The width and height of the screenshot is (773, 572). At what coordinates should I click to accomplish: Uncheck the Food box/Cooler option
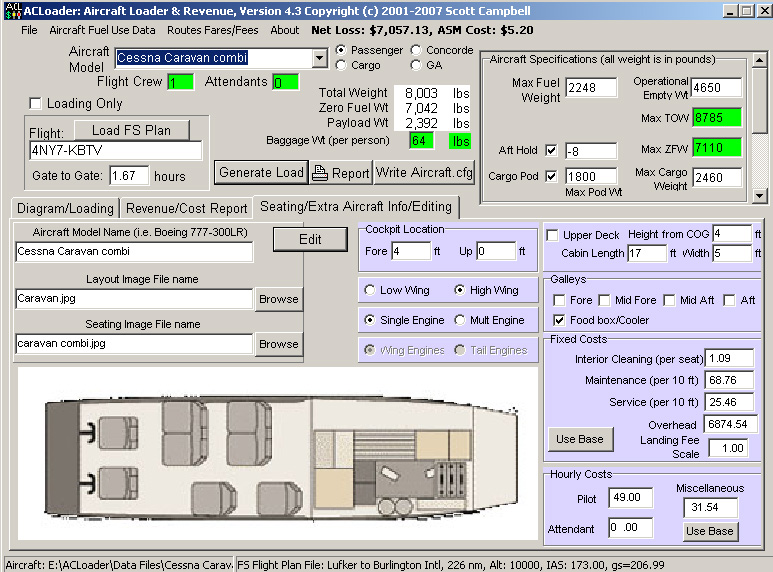point(559,320)
